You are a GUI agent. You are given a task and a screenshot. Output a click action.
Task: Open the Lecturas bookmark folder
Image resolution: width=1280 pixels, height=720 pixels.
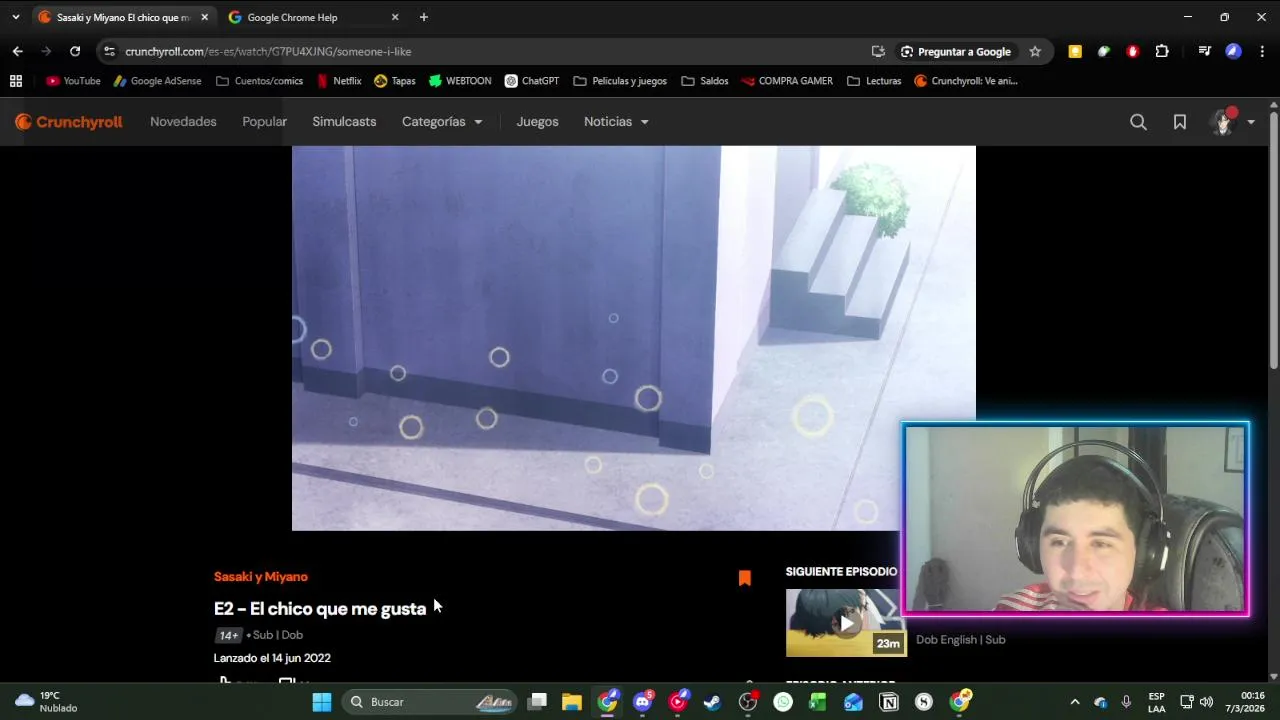click(x=874, y=81)
